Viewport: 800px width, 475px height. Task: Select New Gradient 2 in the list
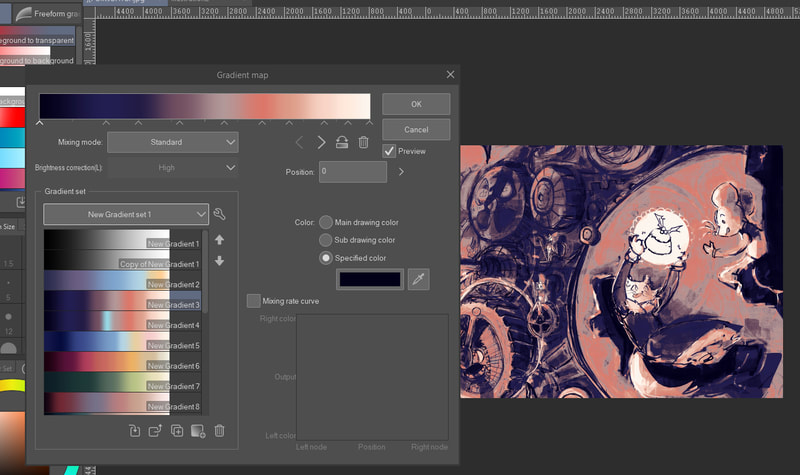[122, 280]
